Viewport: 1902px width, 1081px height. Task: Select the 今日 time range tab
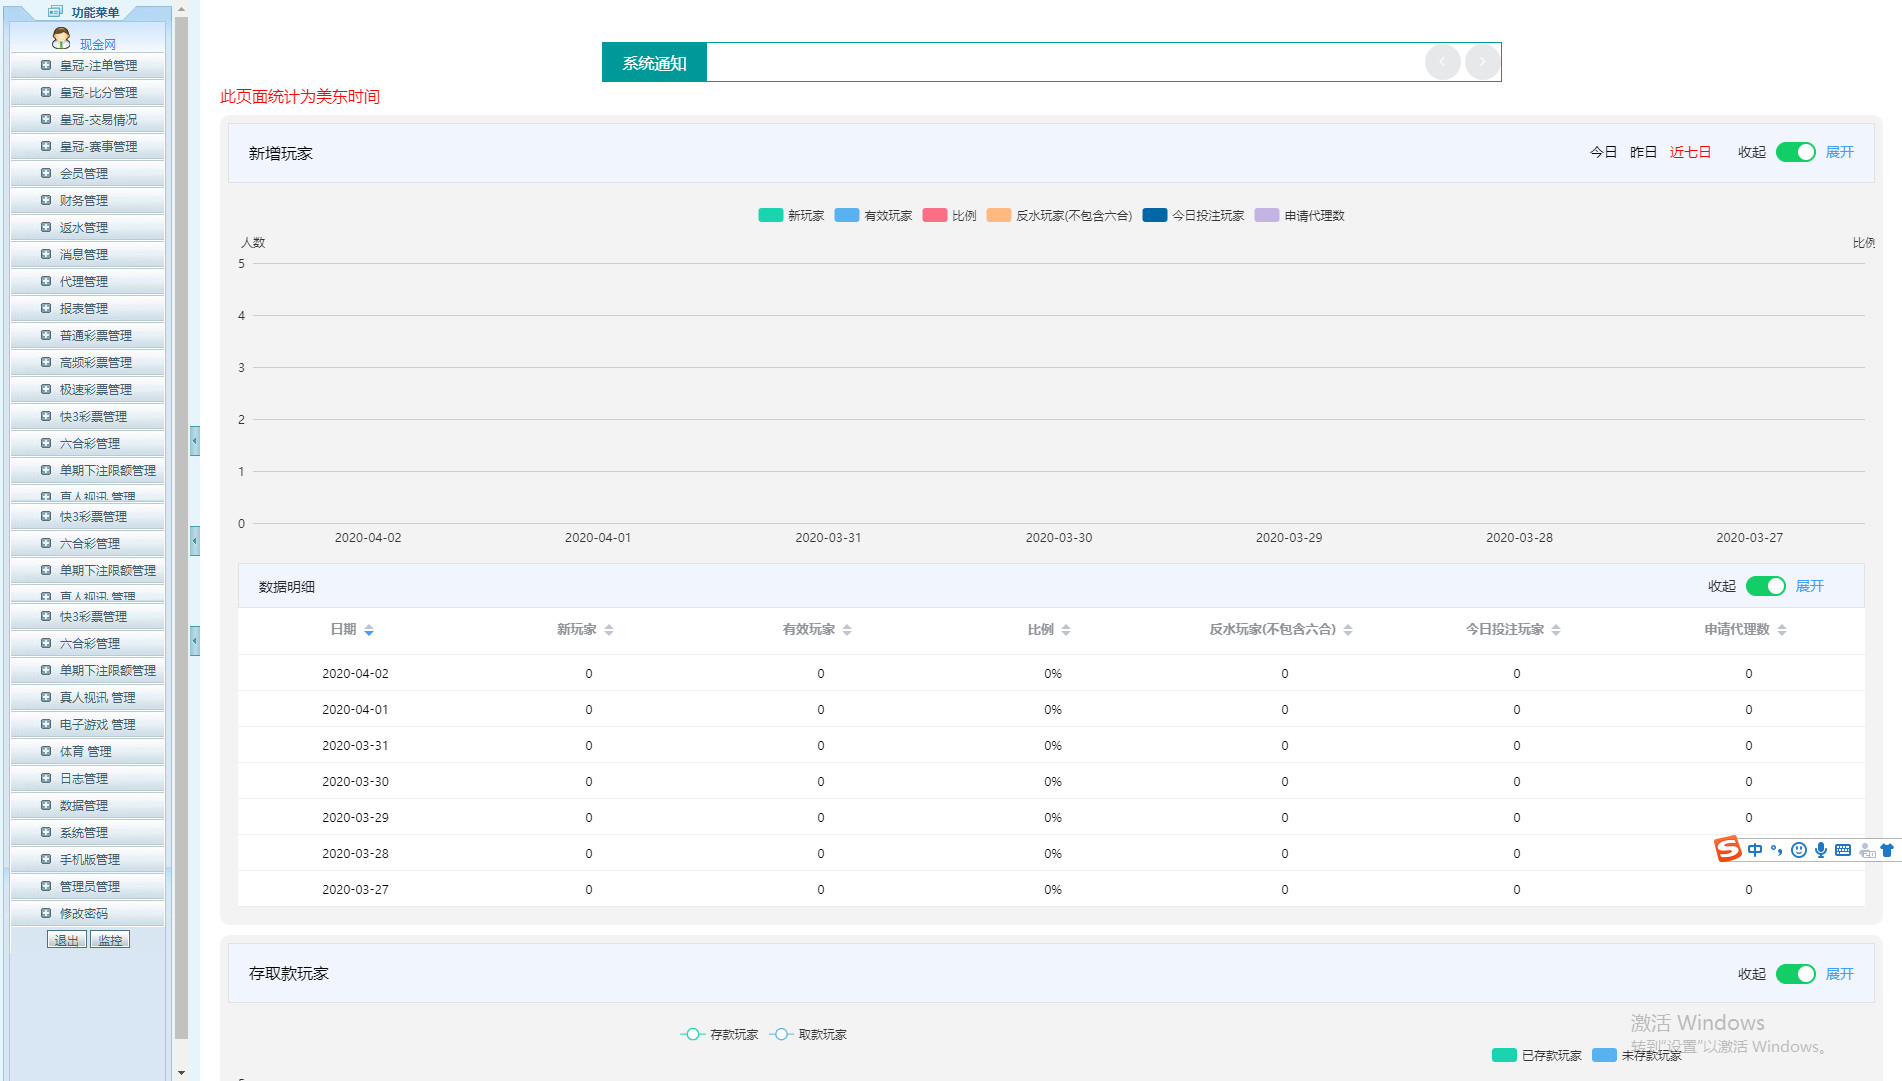point(1603,152)
